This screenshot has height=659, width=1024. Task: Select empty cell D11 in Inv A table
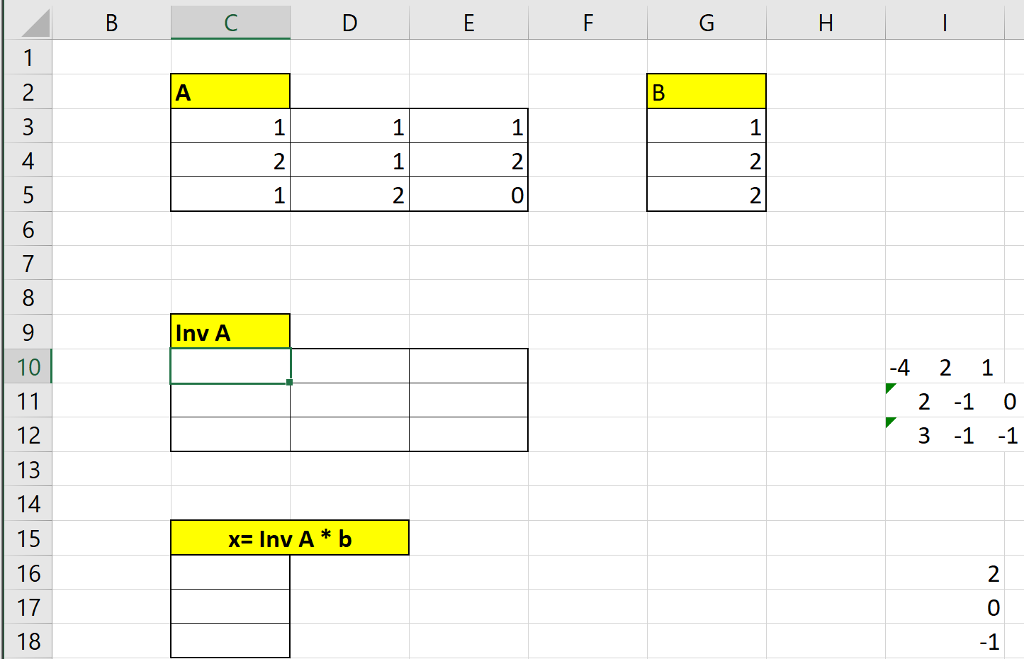tap(350, 400)
